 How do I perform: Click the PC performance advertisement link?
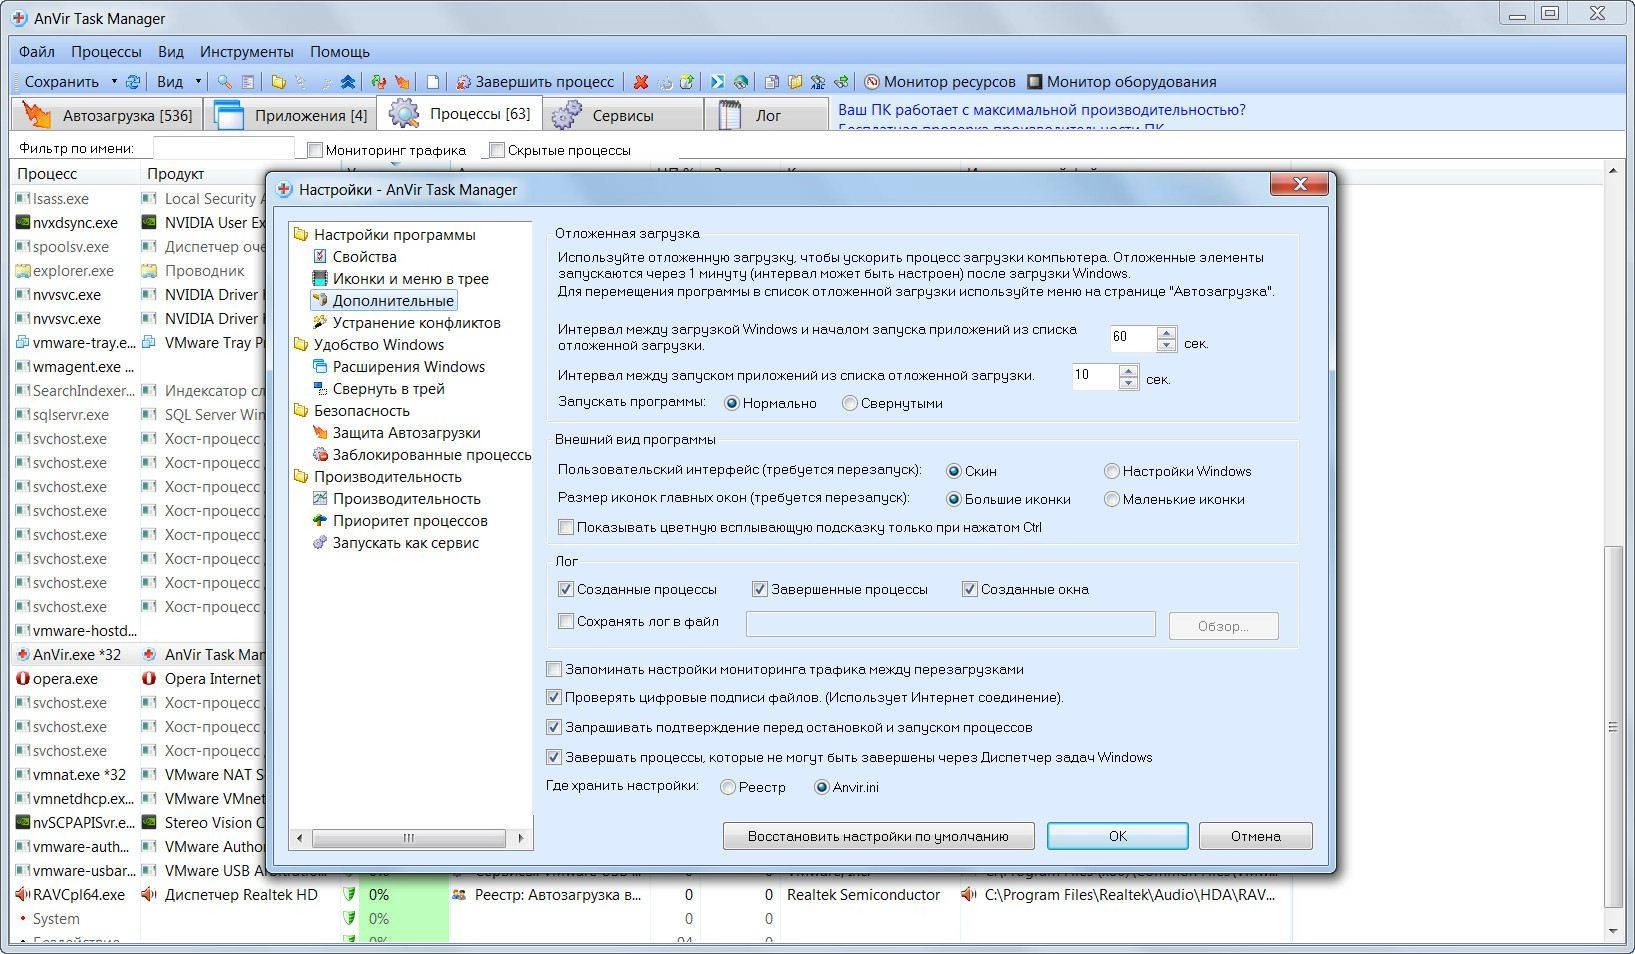[x=1042, y=110]
